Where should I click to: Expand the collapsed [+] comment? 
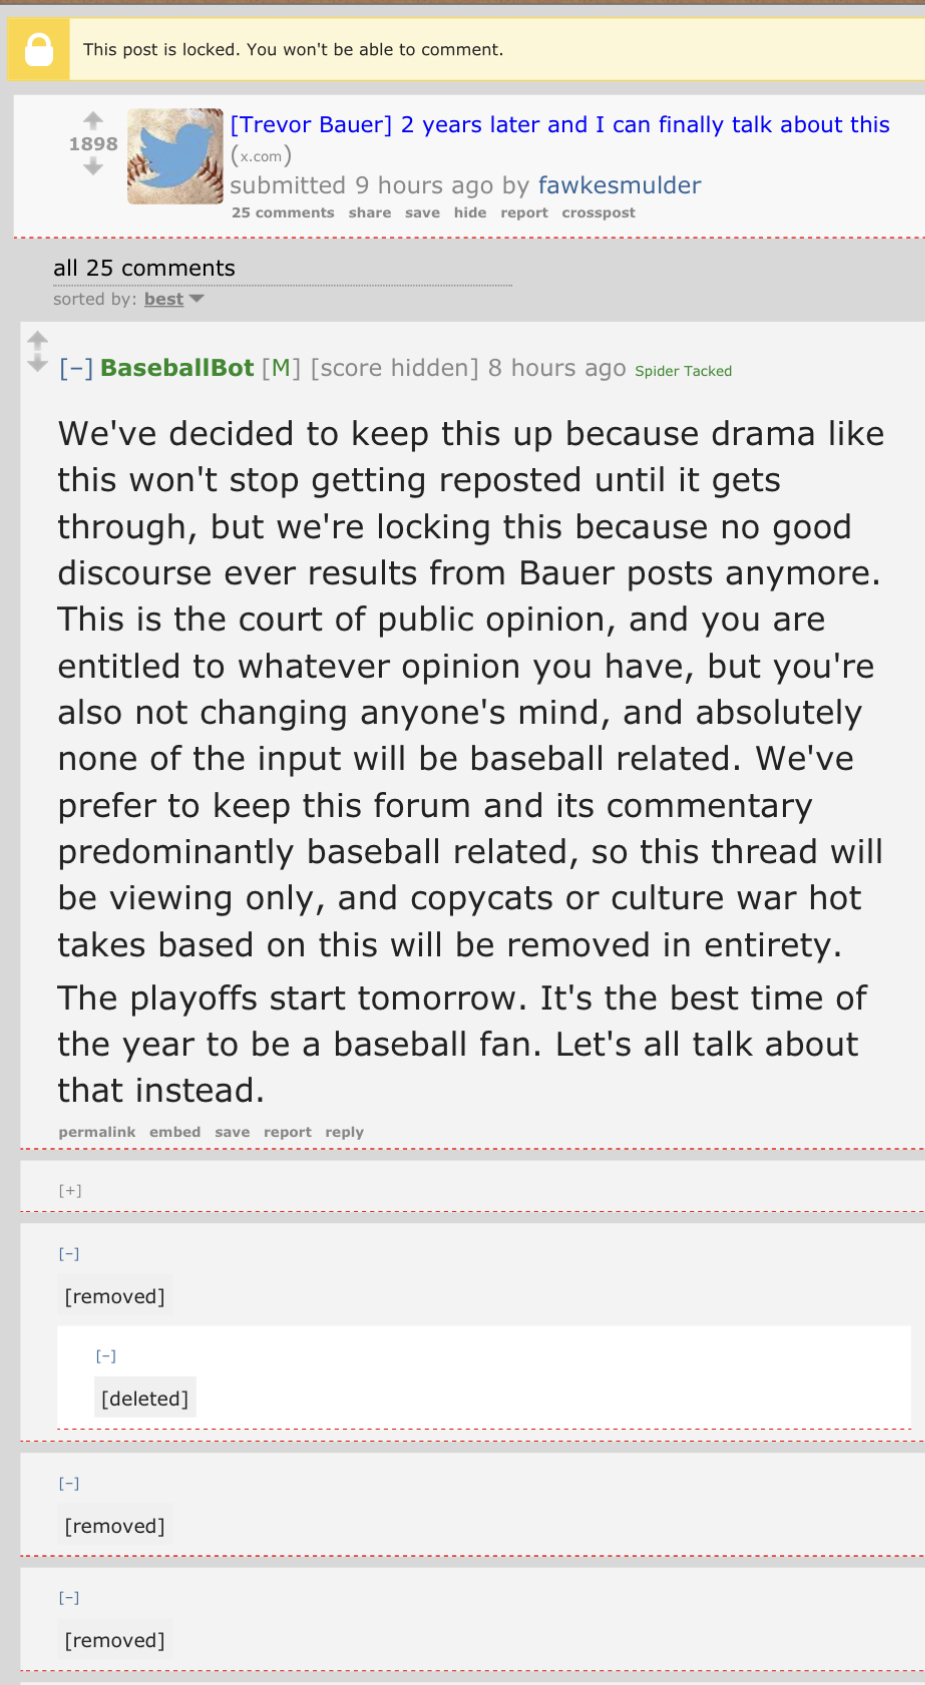(x=70, y=1190)
